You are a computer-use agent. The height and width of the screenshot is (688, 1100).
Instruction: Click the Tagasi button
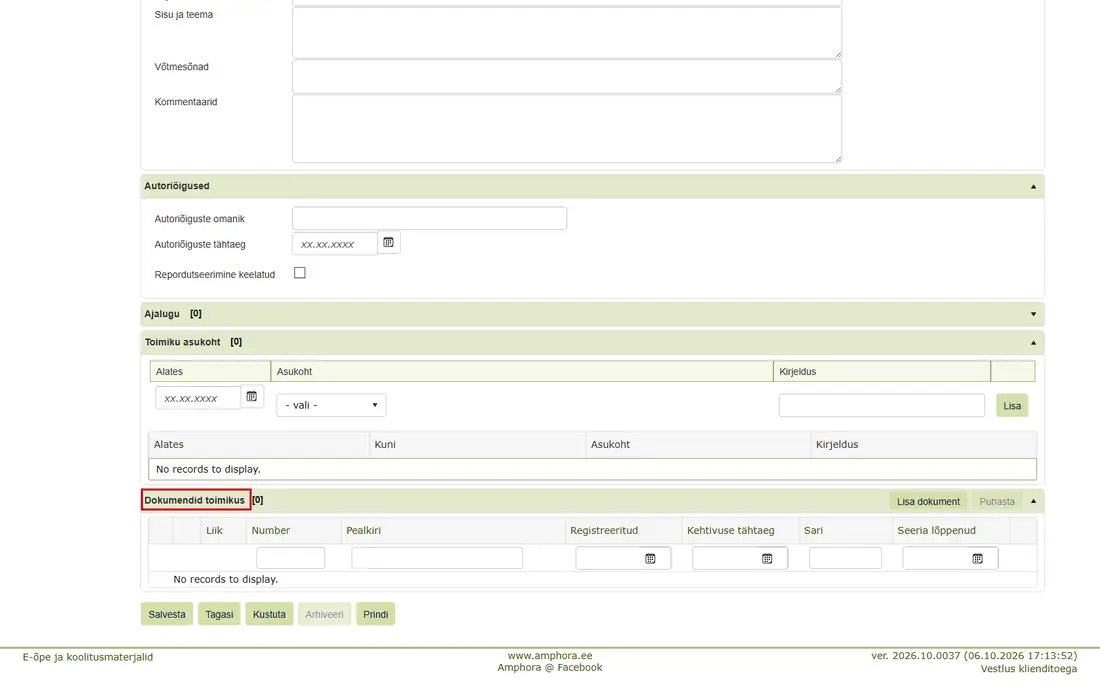click(x=219, y=614)
